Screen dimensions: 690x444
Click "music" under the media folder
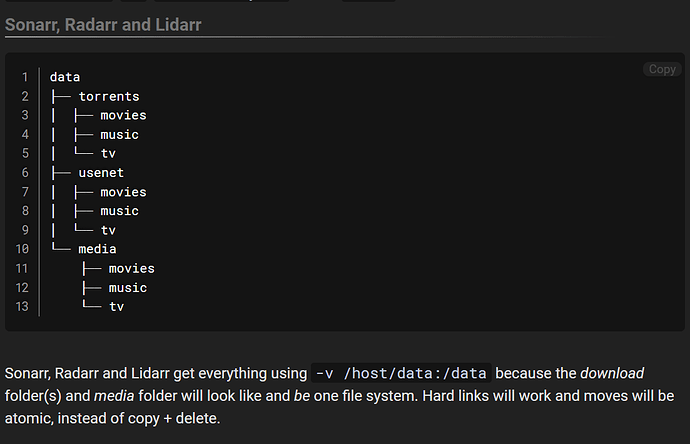pyautogui.click(x=128, y=288)
